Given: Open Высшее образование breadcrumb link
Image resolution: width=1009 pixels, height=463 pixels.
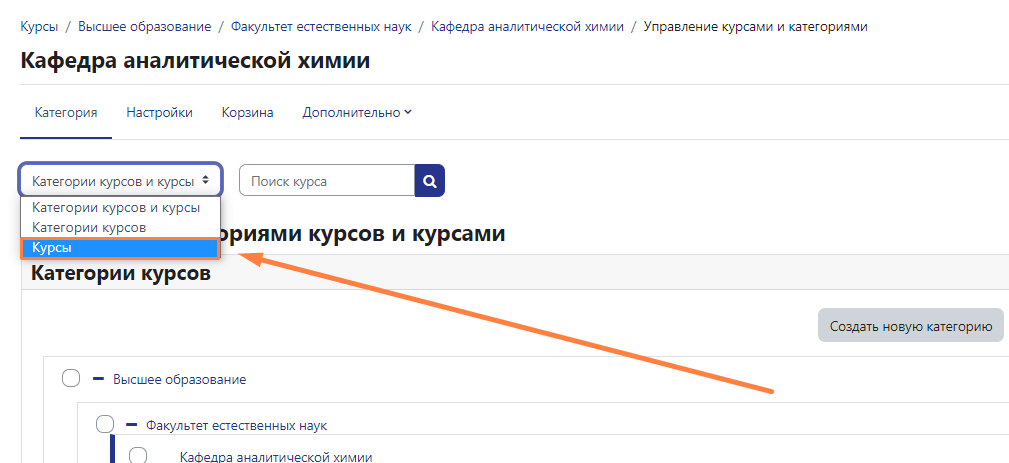Looking at the screenshot, I should (145, 26).
